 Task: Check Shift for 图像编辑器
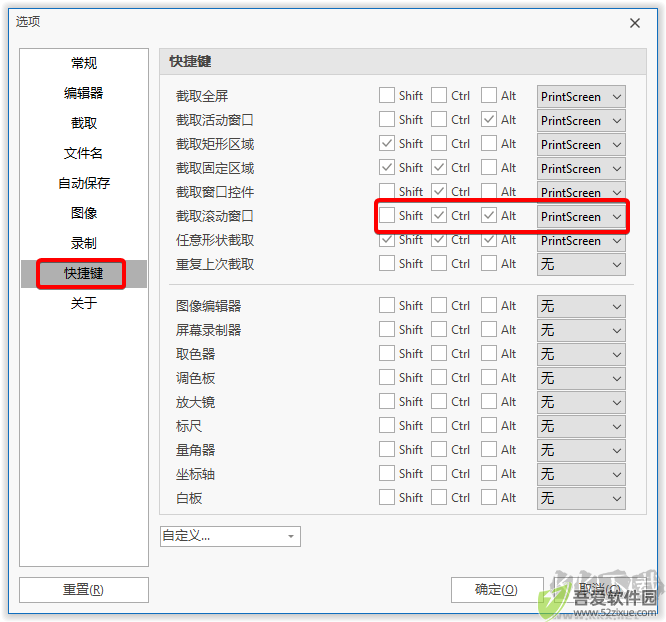point(387,305)
